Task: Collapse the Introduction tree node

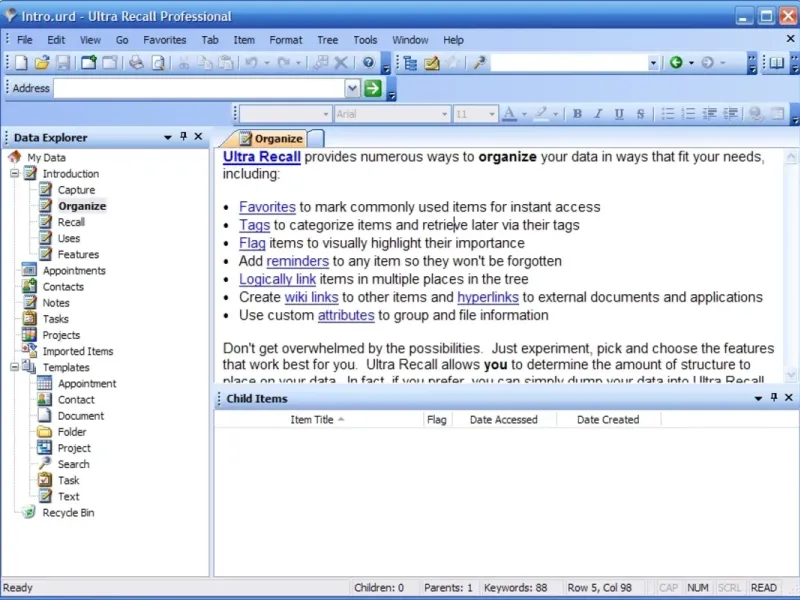Action: click(x=14, y=173)
